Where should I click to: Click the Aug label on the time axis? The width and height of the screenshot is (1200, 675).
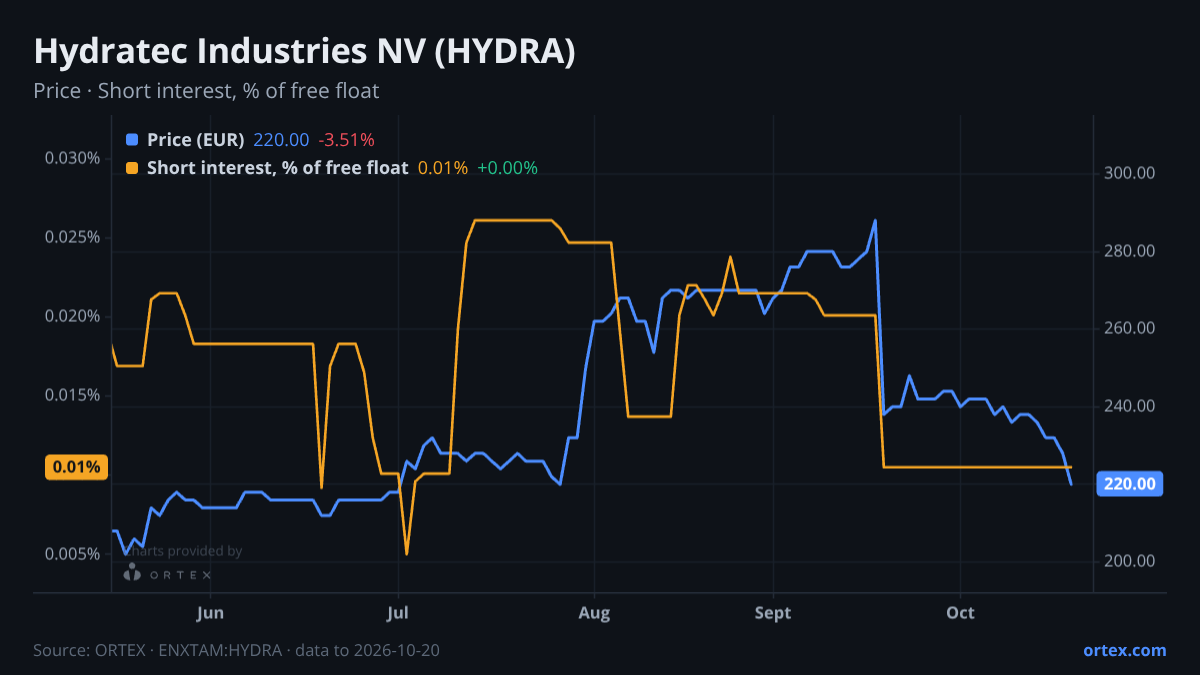(595, 612)
